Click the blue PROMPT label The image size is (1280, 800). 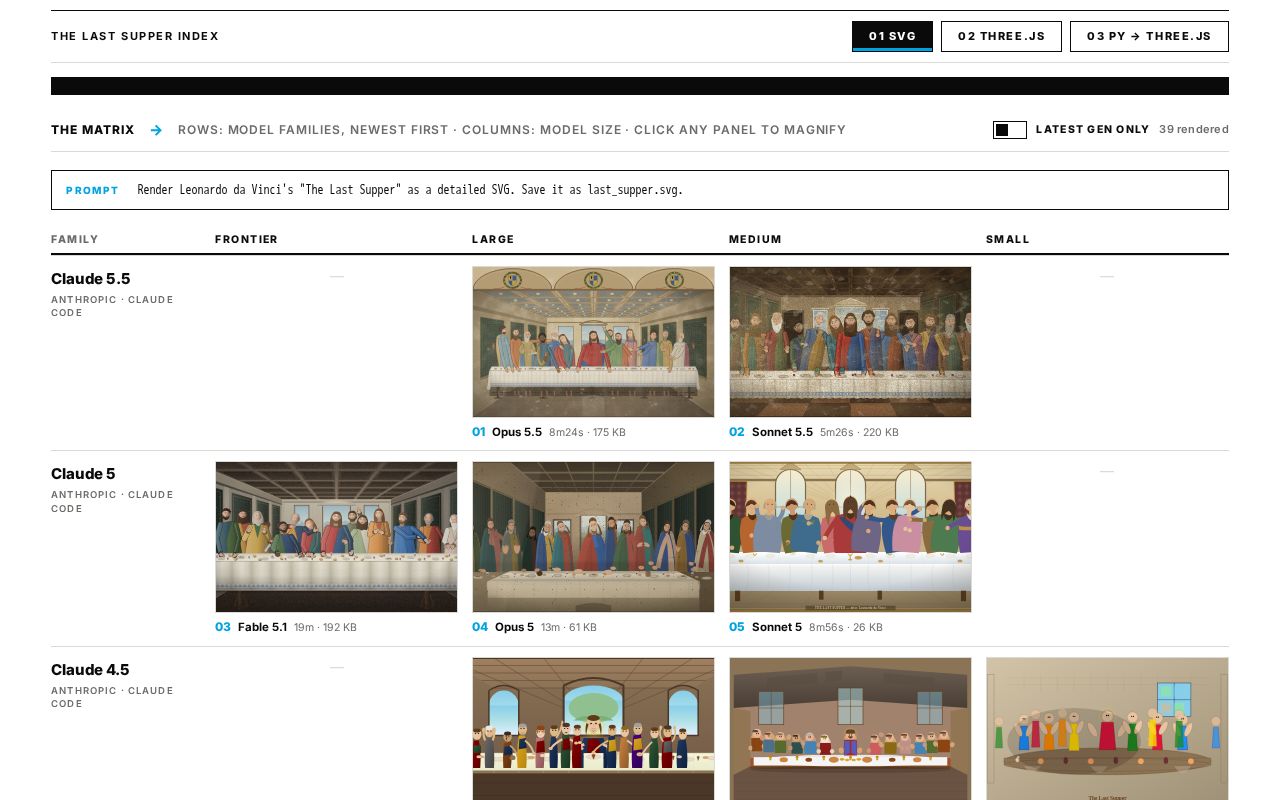[92, 190]
